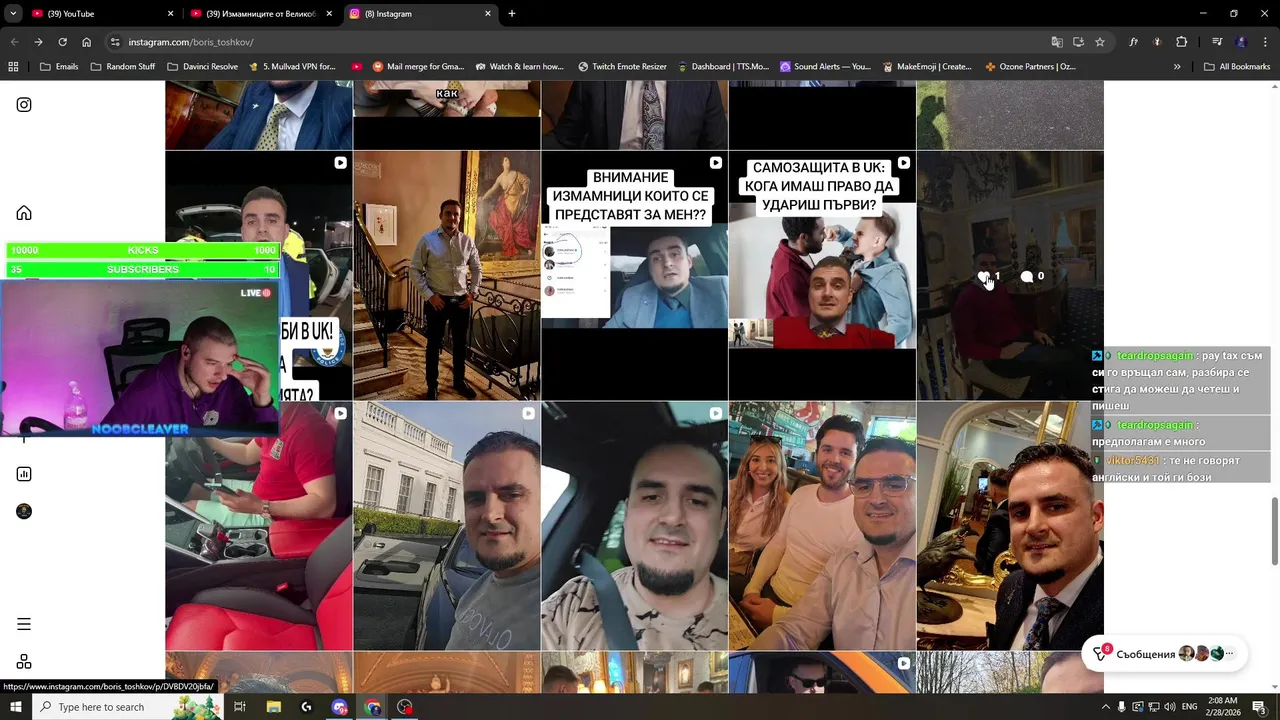Open the Davinci Resolve bookmark folder
This screenshot has height=720, width=1280.
coord(203,67)
